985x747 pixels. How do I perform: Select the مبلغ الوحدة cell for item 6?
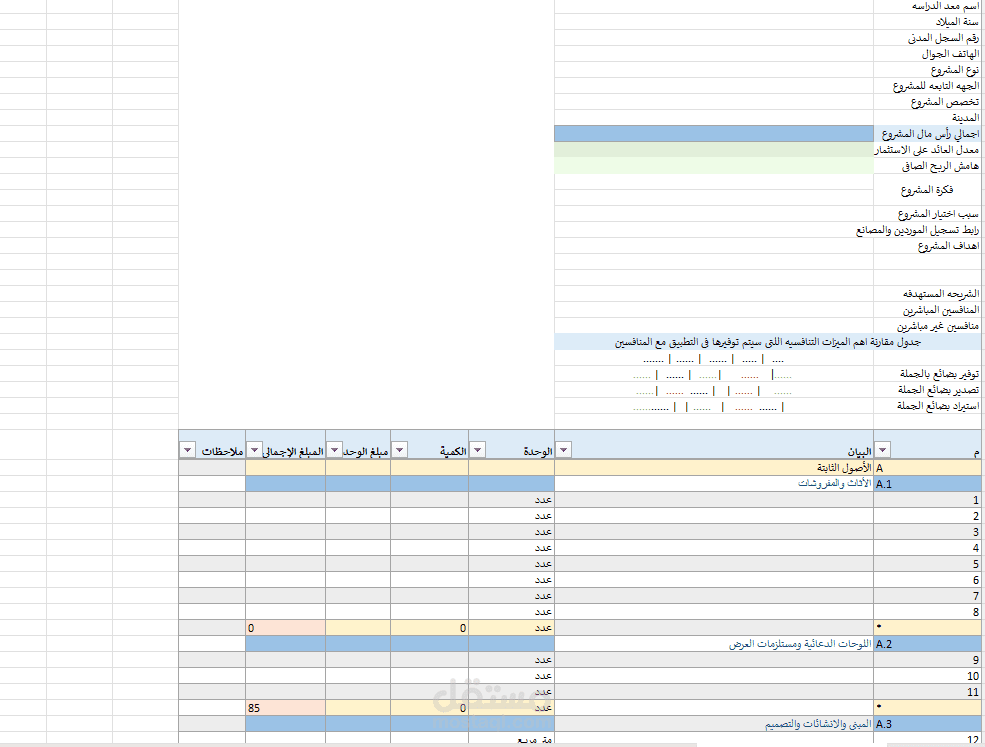coord(358,580)
